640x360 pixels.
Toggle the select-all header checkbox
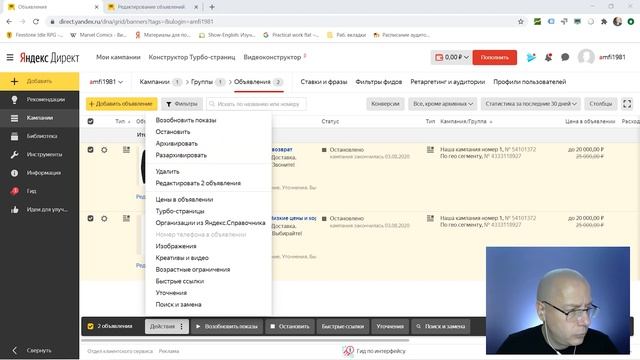click(x=91, y=121)
